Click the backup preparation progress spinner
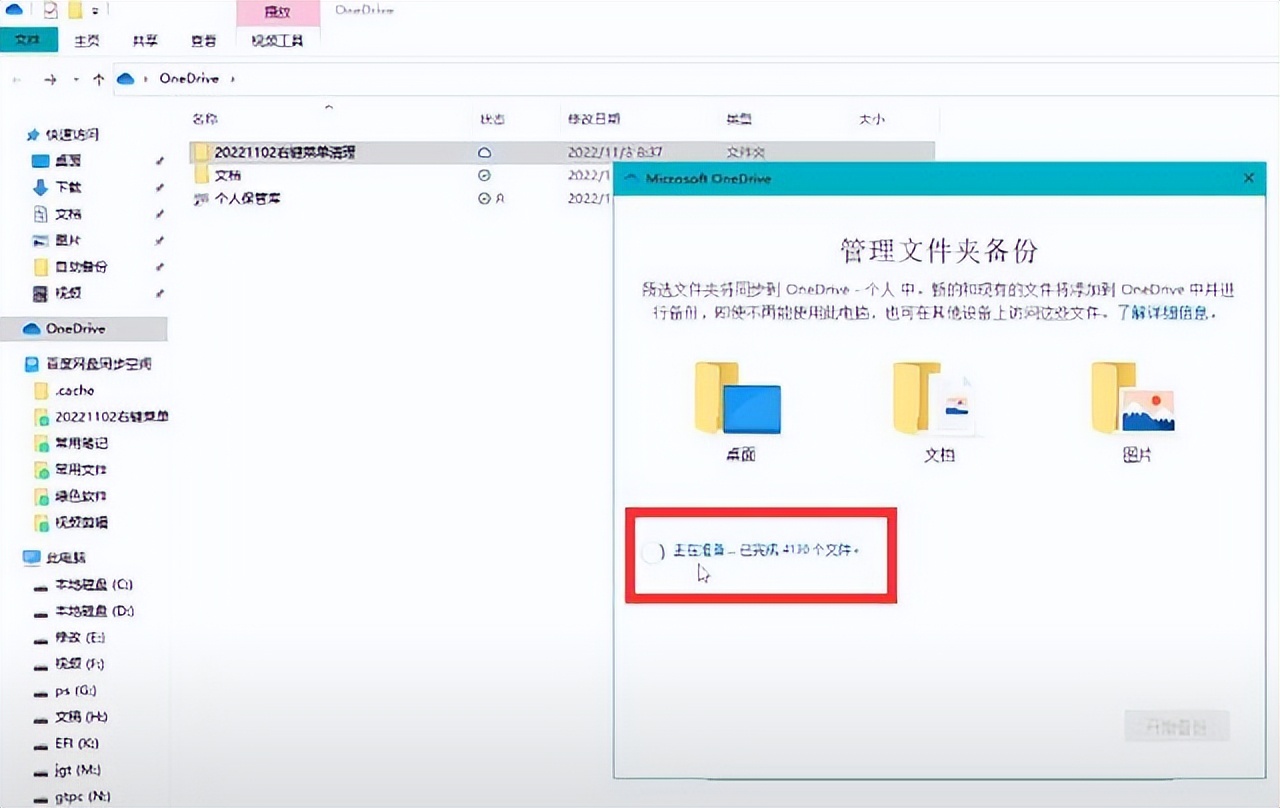Viewport: 1280px width, 808px height. pyautogui.click(x=651, y=552)
